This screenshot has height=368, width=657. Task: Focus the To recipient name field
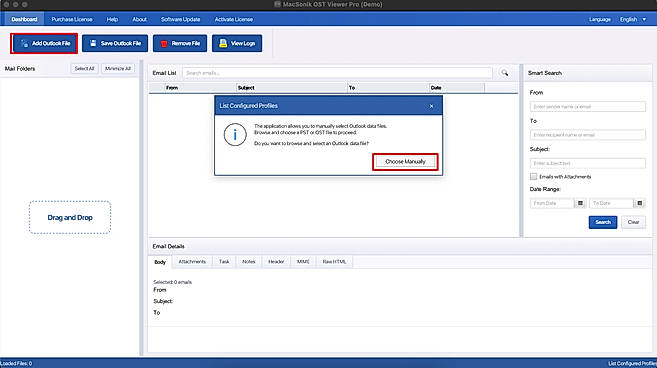pyautogui.click(x=587, y=135)
